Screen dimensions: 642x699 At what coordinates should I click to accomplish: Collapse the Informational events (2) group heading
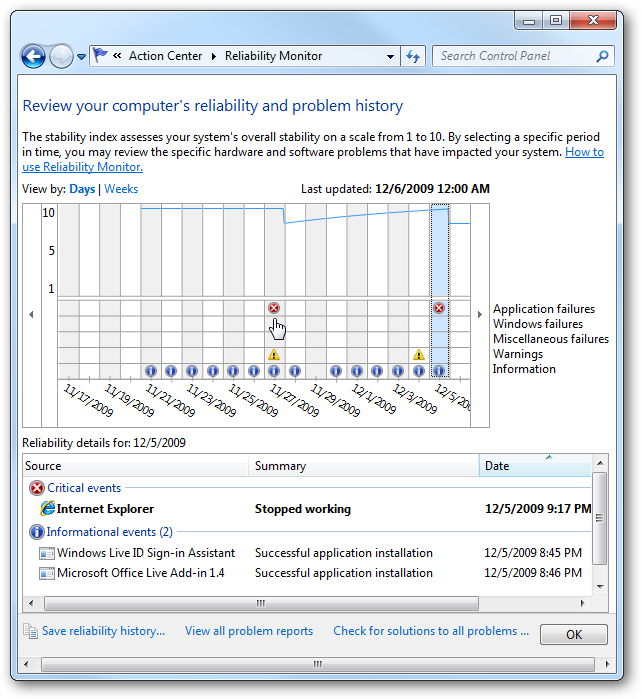click(x=109, y=532)
